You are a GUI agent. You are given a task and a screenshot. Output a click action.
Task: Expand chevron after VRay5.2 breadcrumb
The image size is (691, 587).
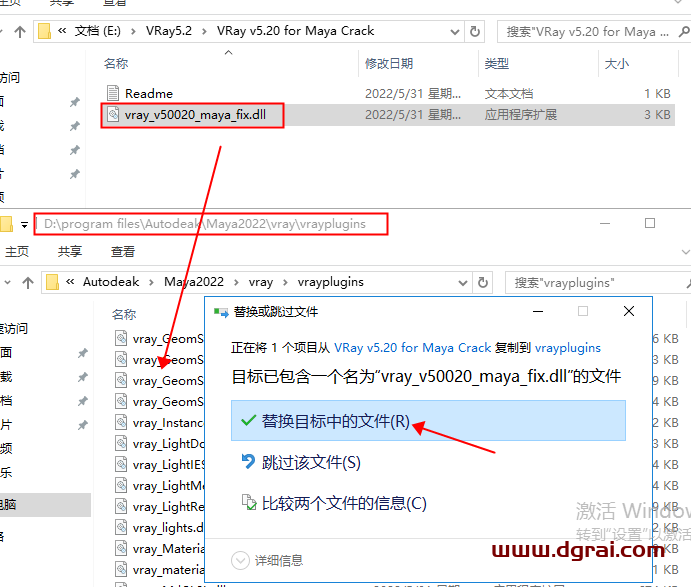tap(204, 32)
